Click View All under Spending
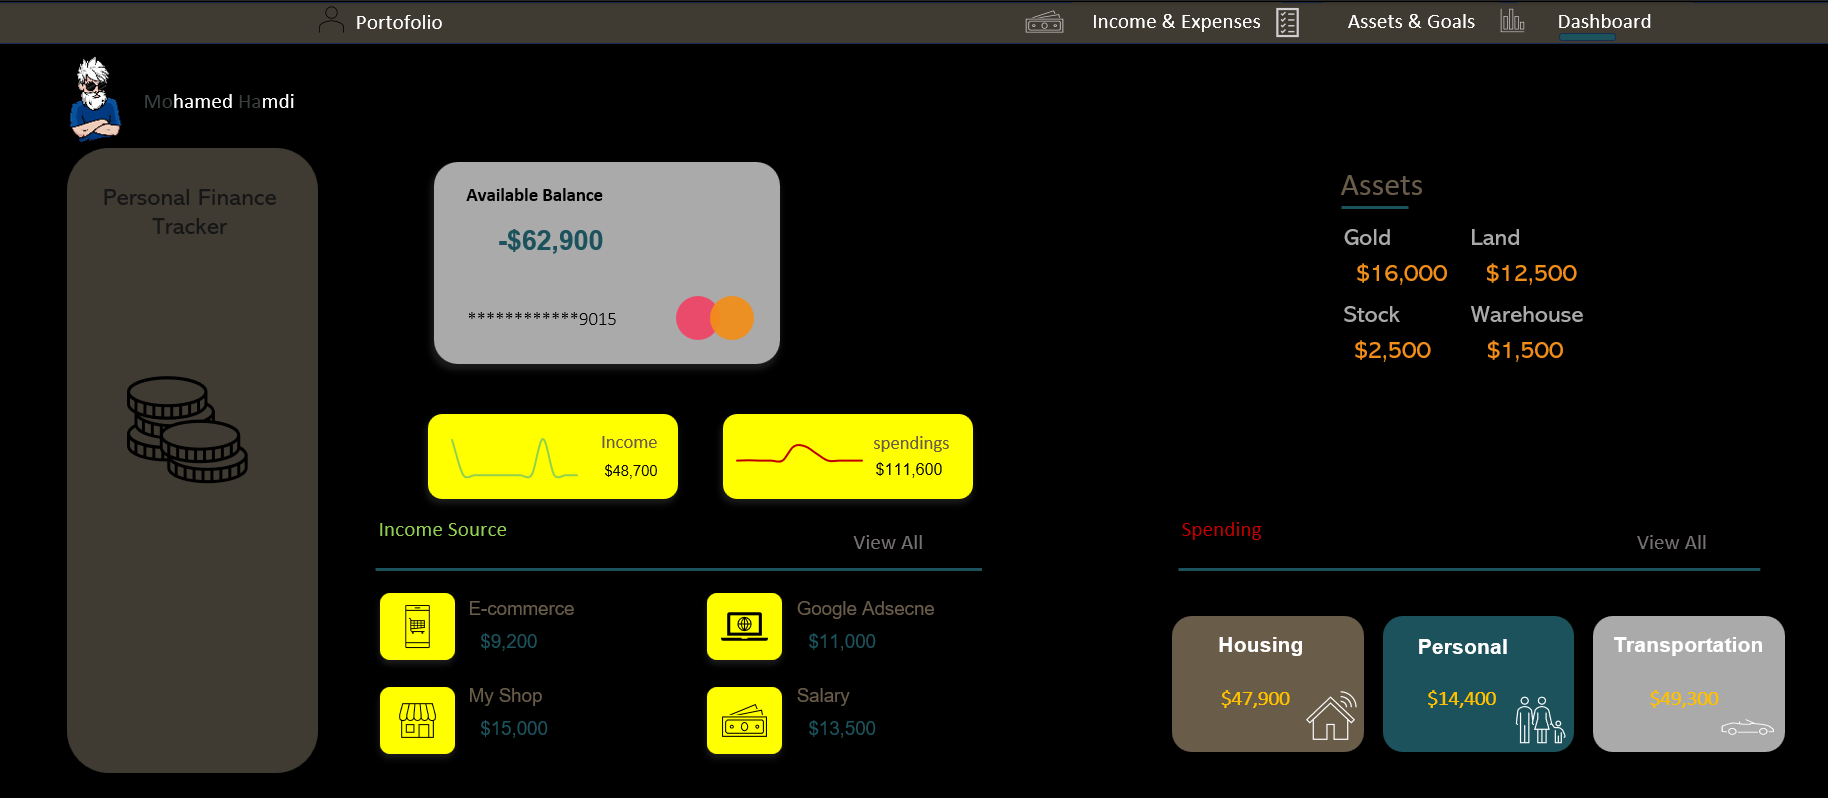The height and width of the screenshot is (798, 1828). [1670, 542]
